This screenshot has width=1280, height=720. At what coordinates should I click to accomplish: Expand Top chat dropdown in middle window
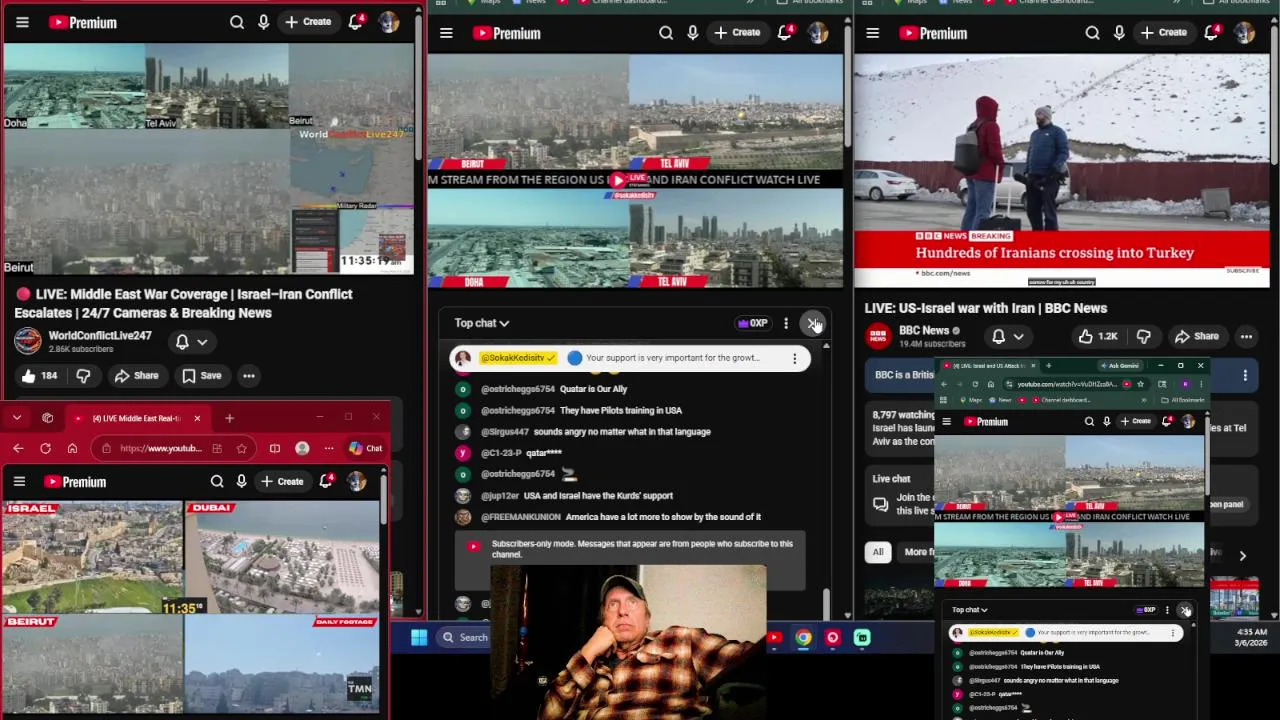pyautogui.click(x=482, y=323)
